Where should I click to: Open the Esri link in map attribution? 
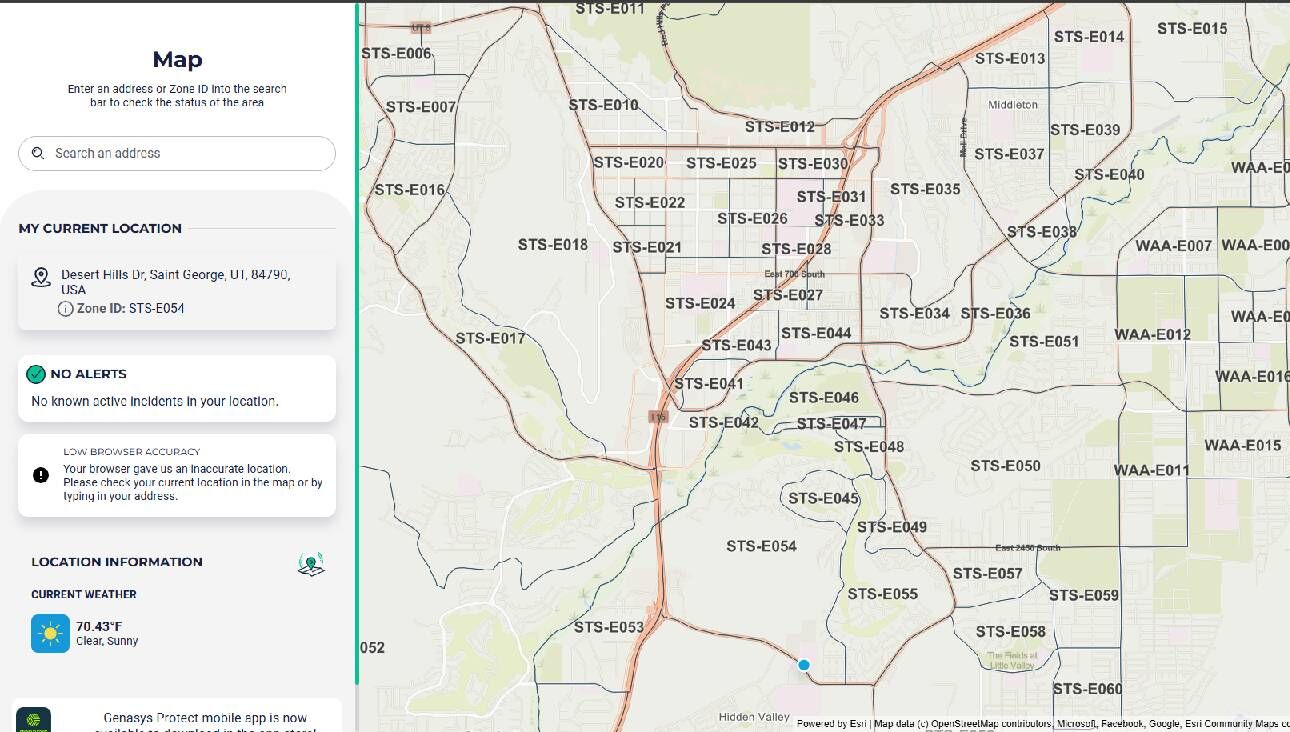tap(858, 724)
